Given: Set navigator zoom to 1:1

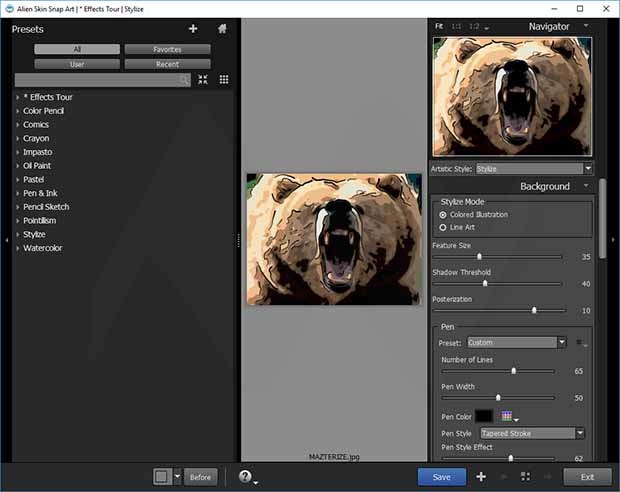Looking at the screenshot, I should pyautogui.click(x=456, y=26).
